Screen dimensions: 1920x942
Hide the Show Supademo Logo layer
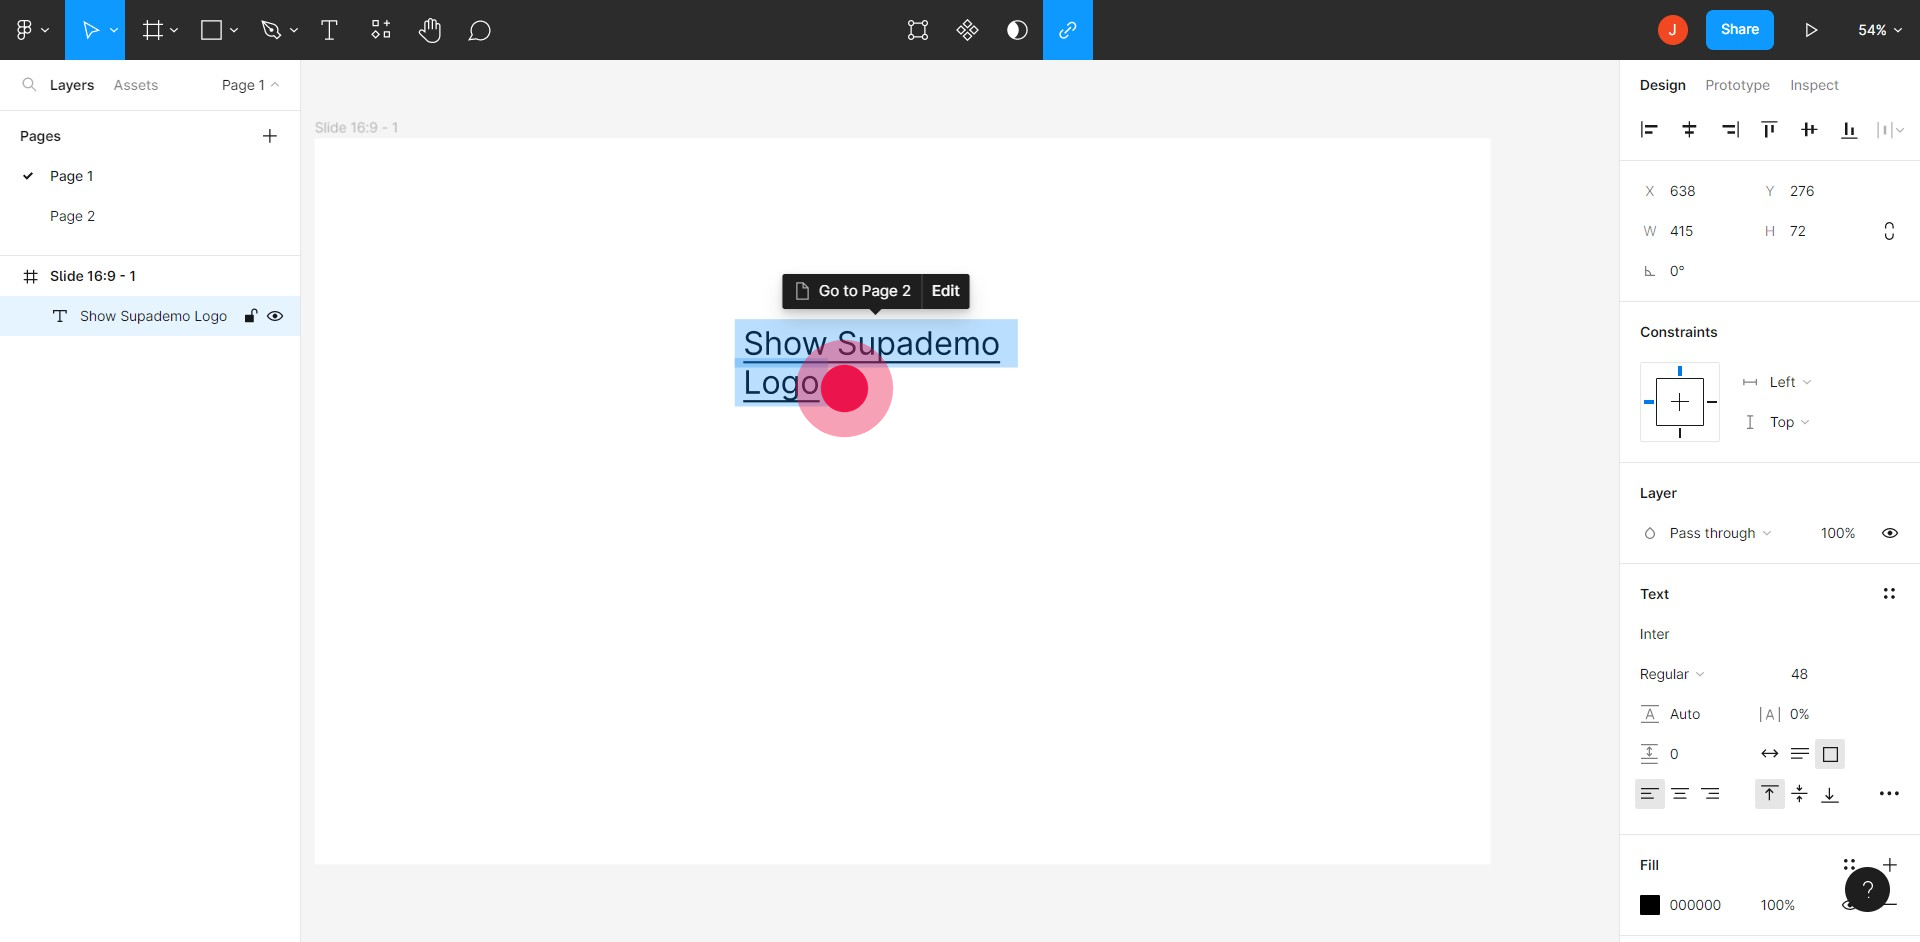[275, 316]
